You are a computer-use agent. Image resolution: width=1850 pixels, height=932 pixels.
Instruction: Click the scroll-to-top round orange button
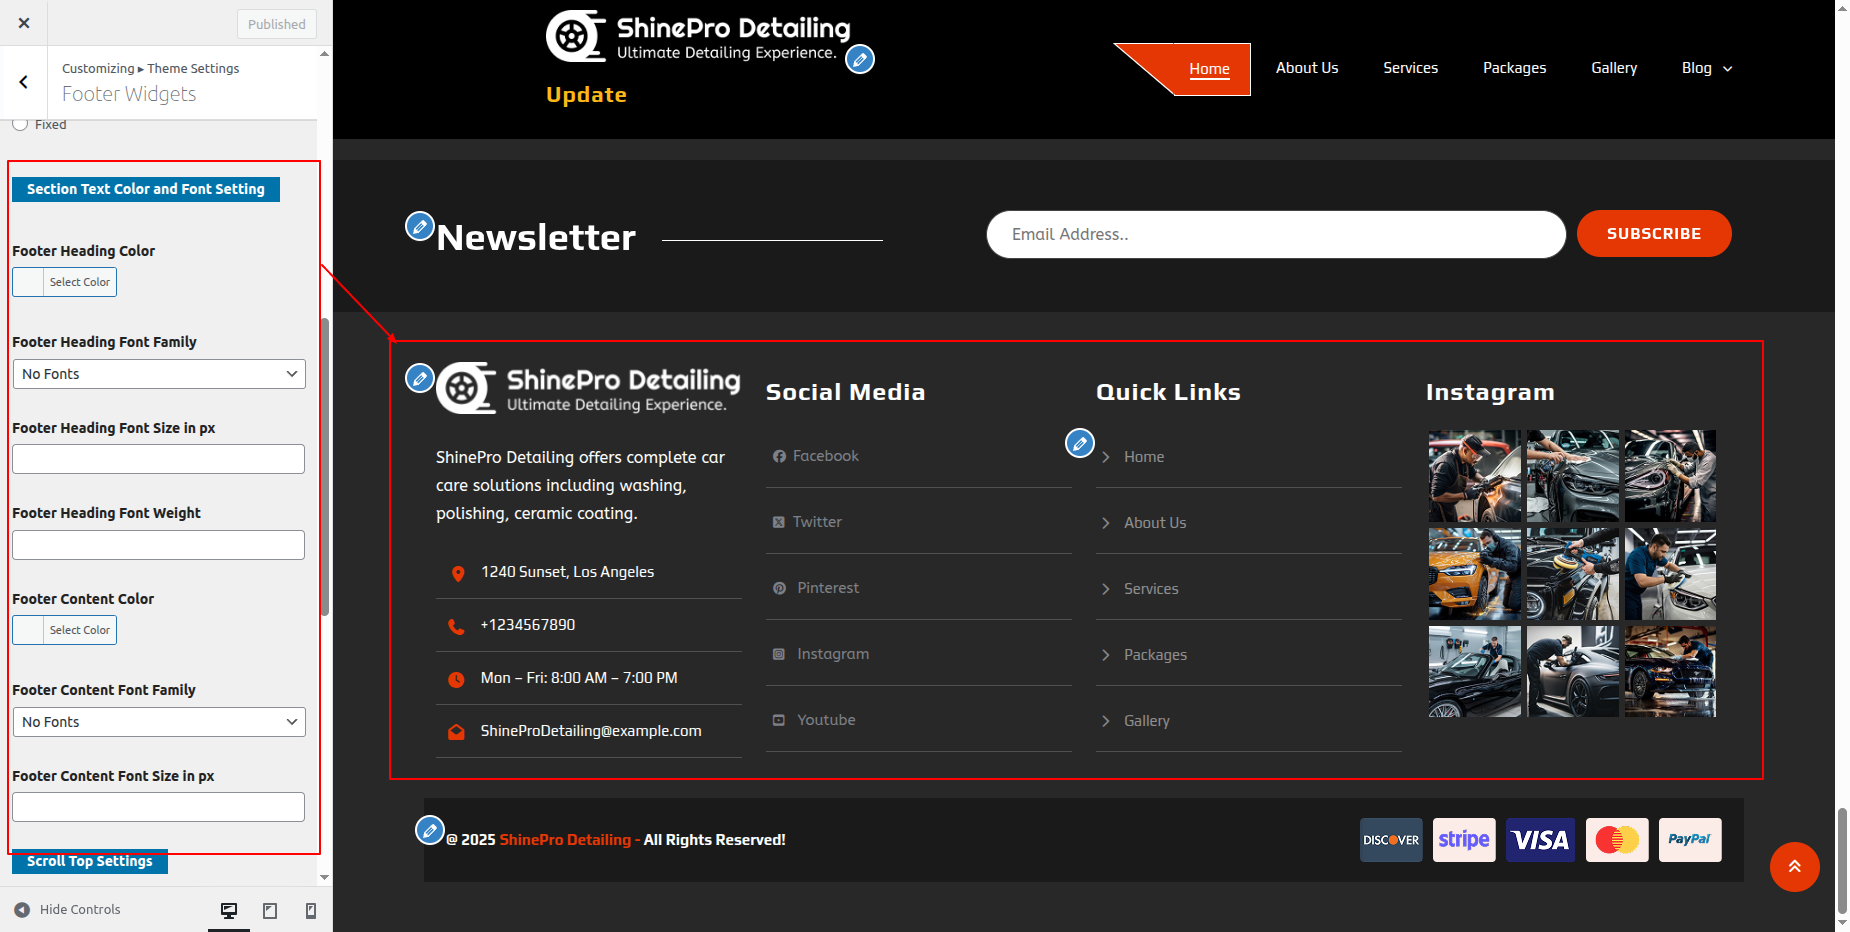coord(1794,867)
